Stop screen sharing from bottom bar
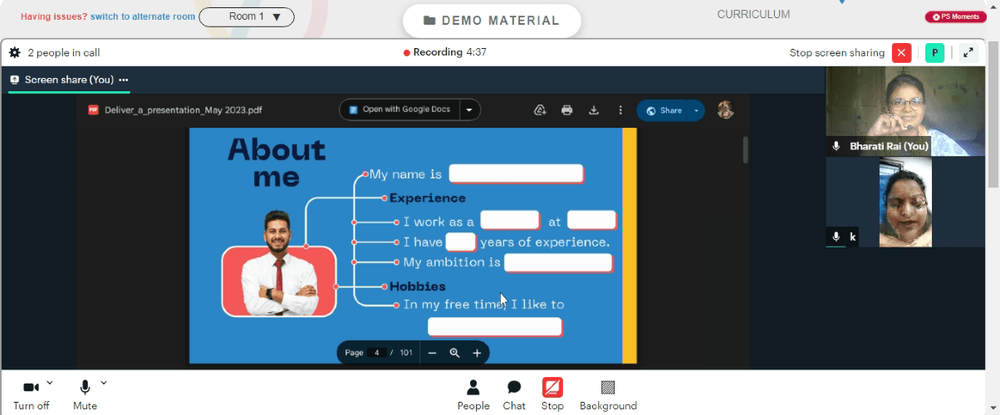The width and height of the screenshot is (1000, 415). (552, 395)
